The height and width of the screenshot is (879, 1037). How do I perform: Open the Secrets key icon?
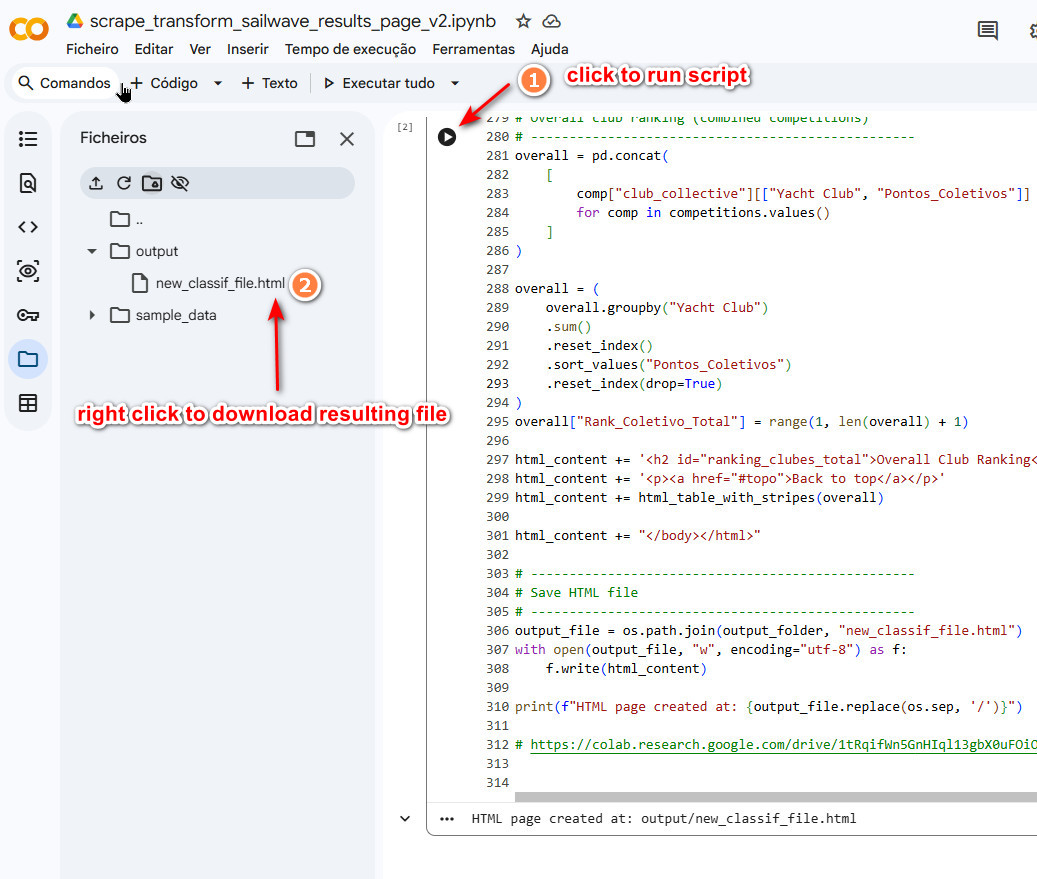click(x=28, y=315)
